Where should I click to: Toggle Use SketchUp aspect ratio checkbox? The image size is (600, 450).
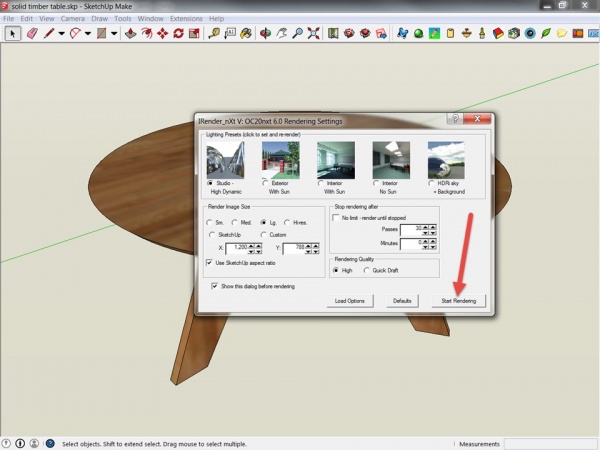209,262
